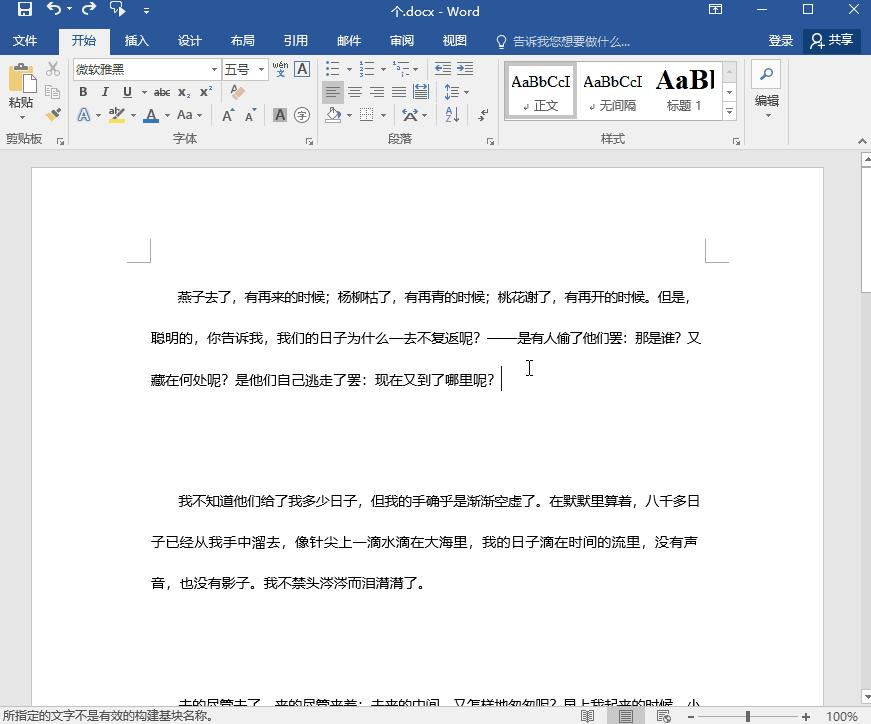Apply superscript formatting

(x=204, y=91)
